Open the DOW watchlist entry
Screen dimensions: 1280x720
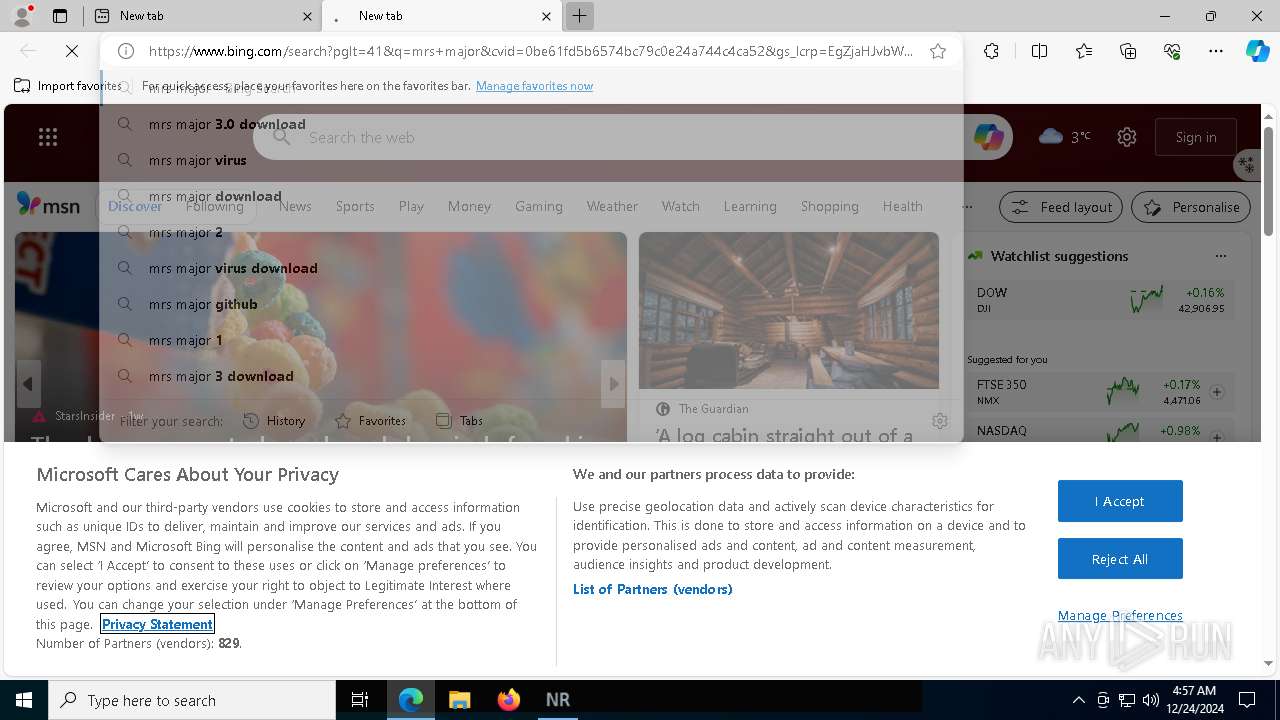pyautogui.click(x=1100, y=300)
